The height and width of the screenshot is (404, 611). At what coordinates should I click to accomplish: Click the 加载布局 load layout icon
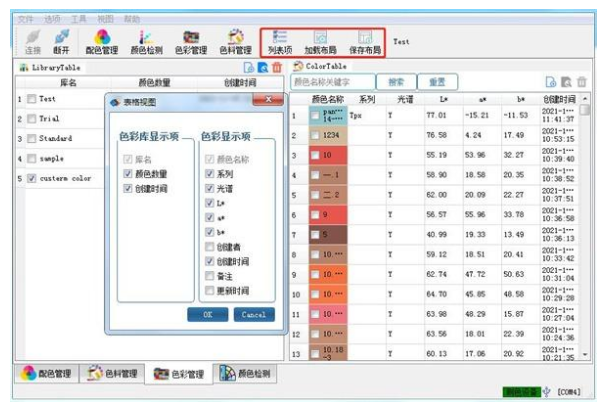tap(320, 42)
